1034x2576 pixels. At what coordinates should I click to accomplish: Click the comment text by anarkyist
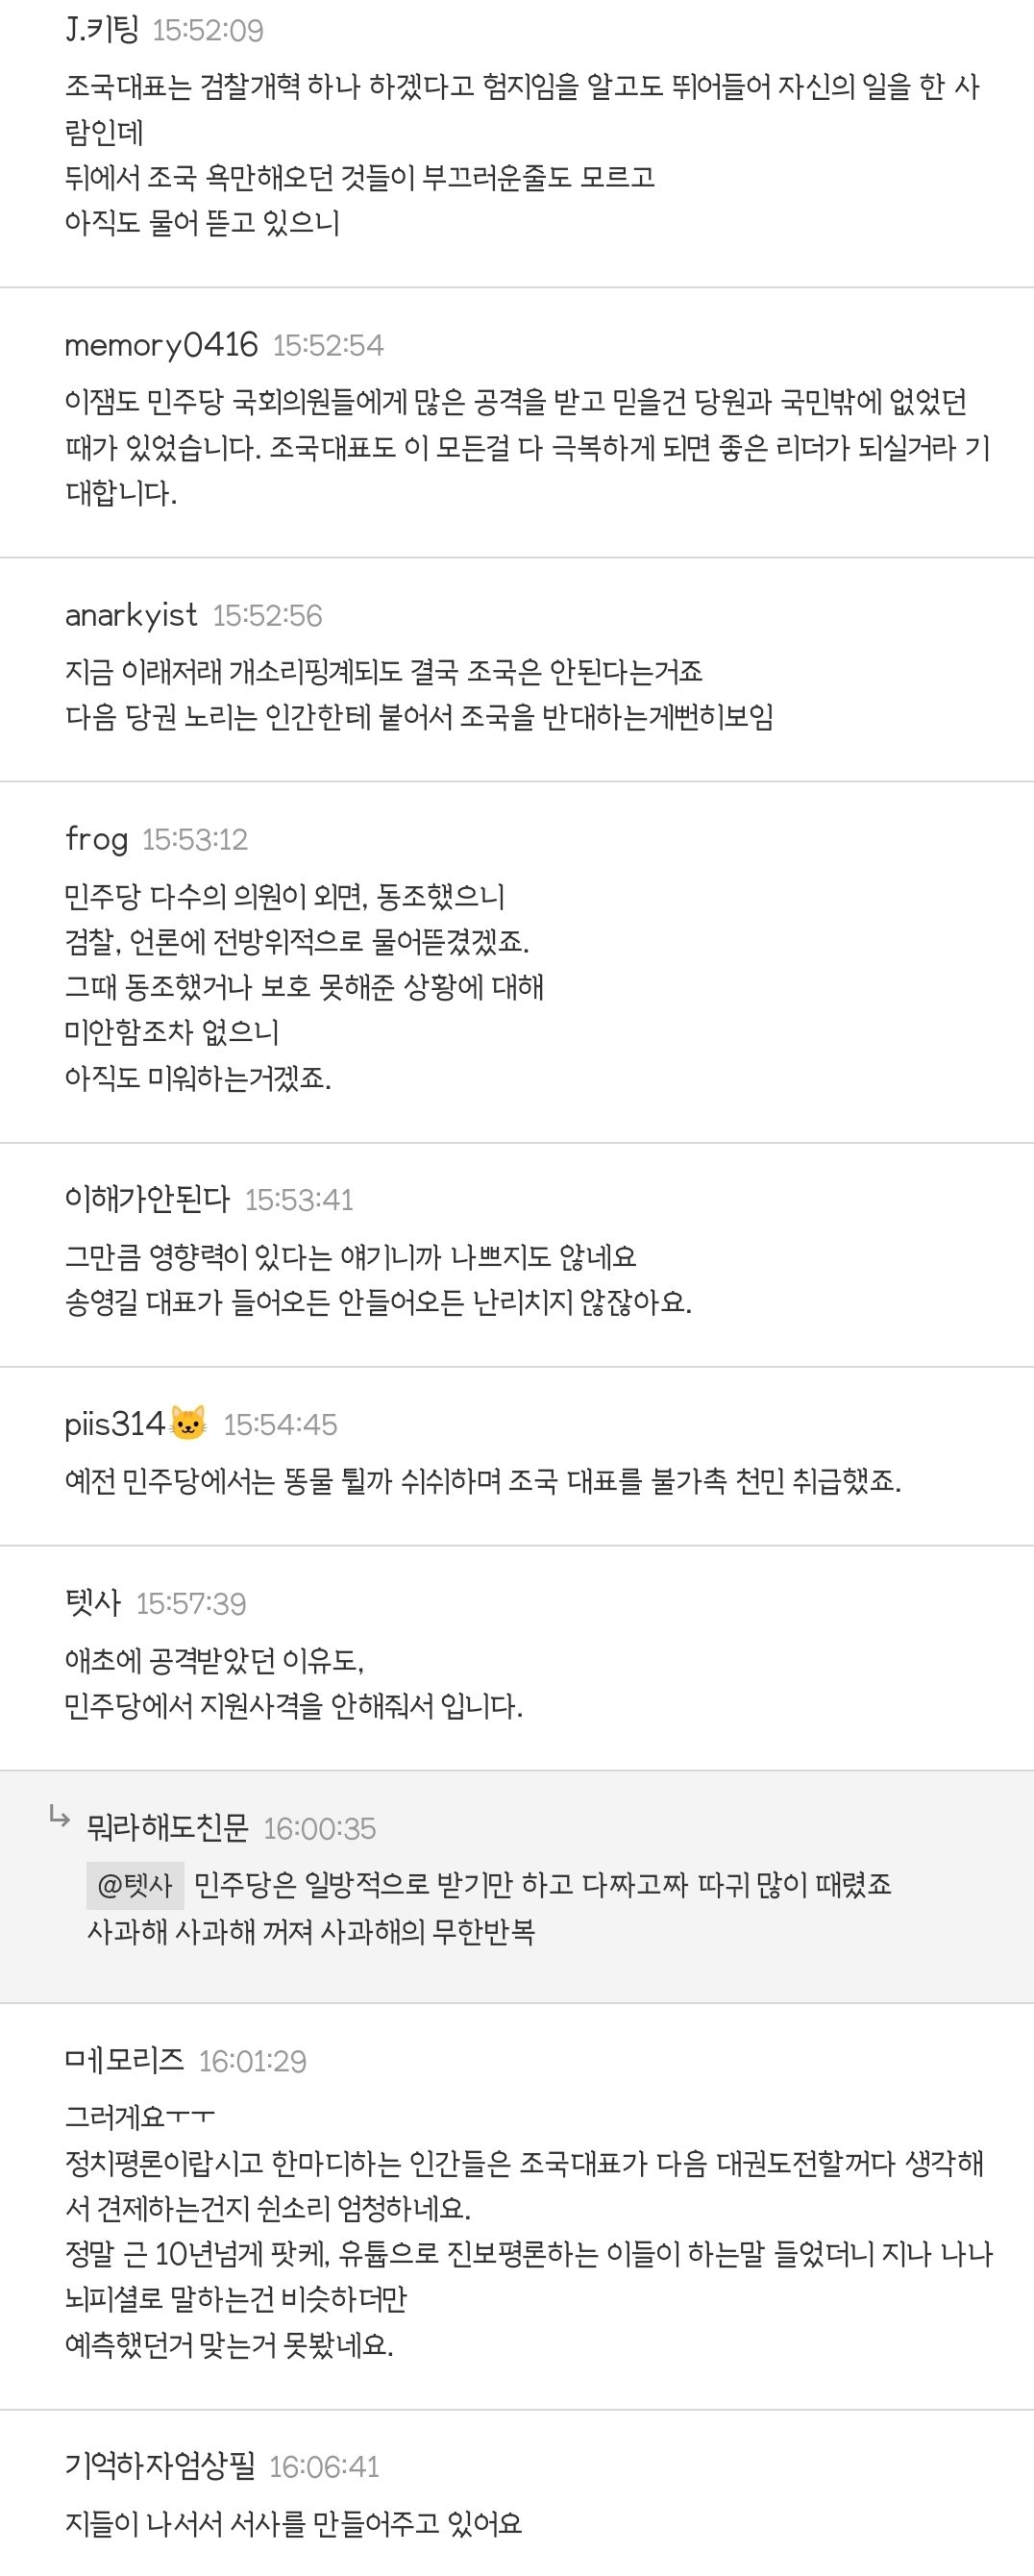tap(418, 694)
